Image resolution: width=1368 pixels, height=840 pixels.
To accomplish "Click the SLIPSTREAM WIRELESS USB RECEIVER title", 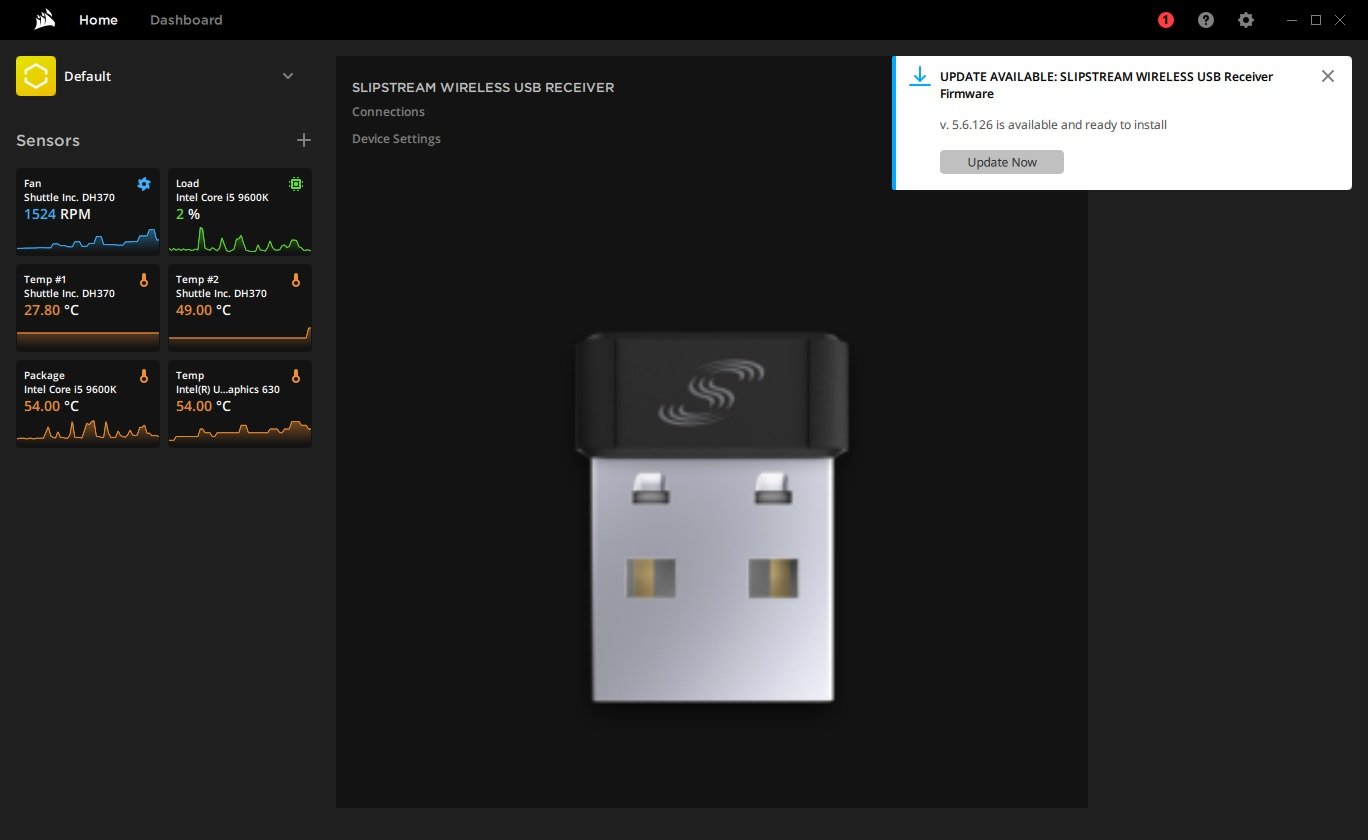I will pos(483,87).
